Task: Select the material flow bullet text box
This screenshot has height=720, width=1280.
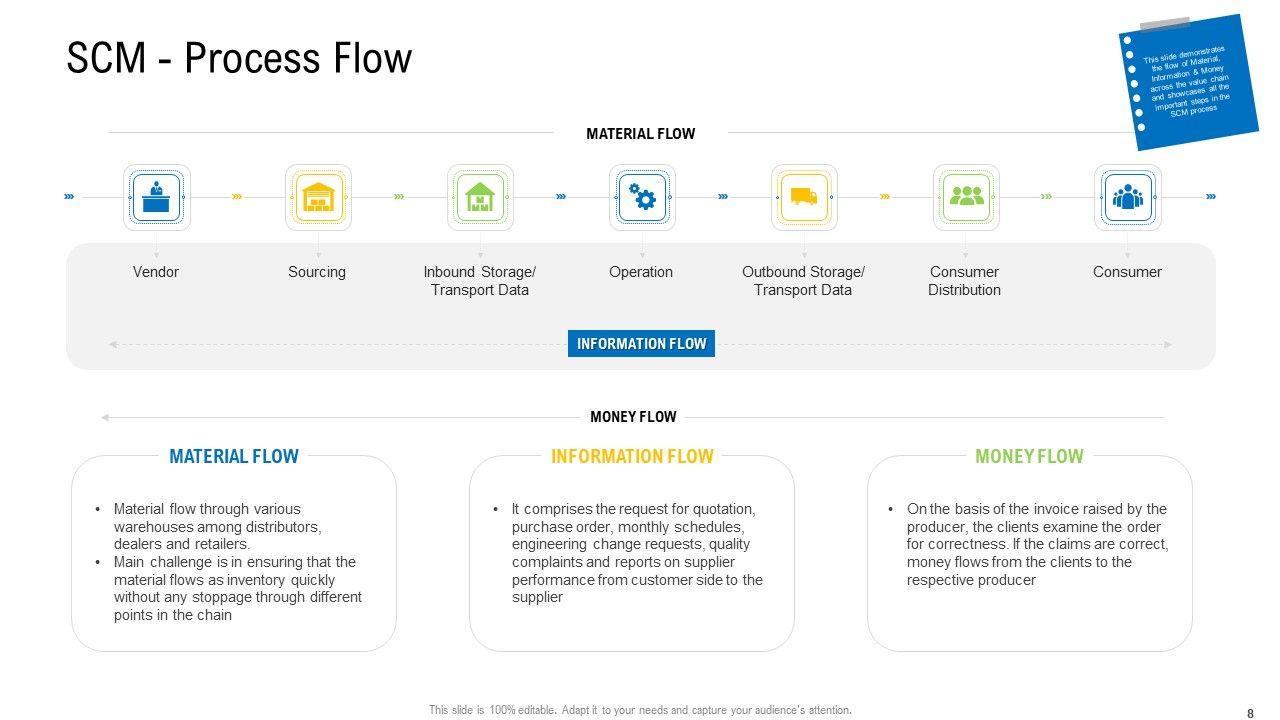Action: (236, 562)
